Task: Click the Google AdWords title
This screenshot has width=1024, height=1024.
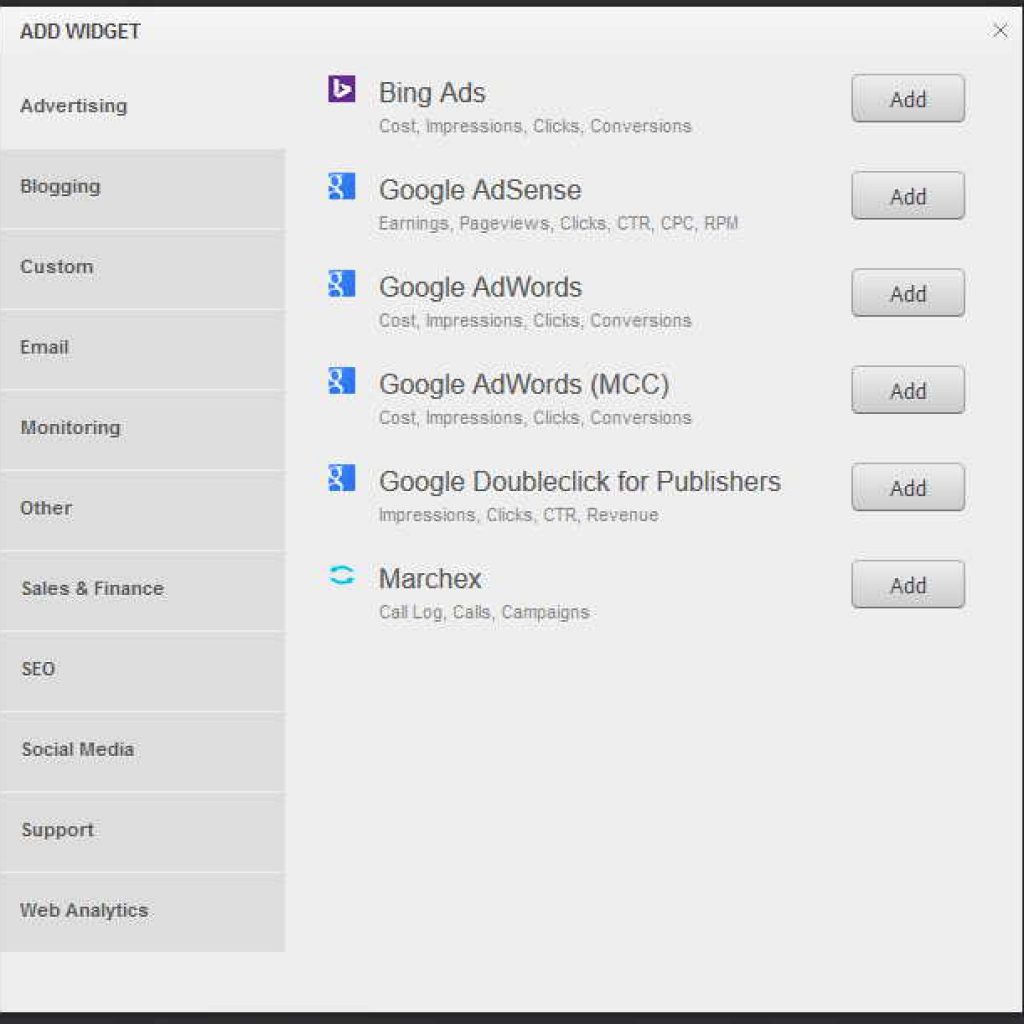Action: point(480,287)
